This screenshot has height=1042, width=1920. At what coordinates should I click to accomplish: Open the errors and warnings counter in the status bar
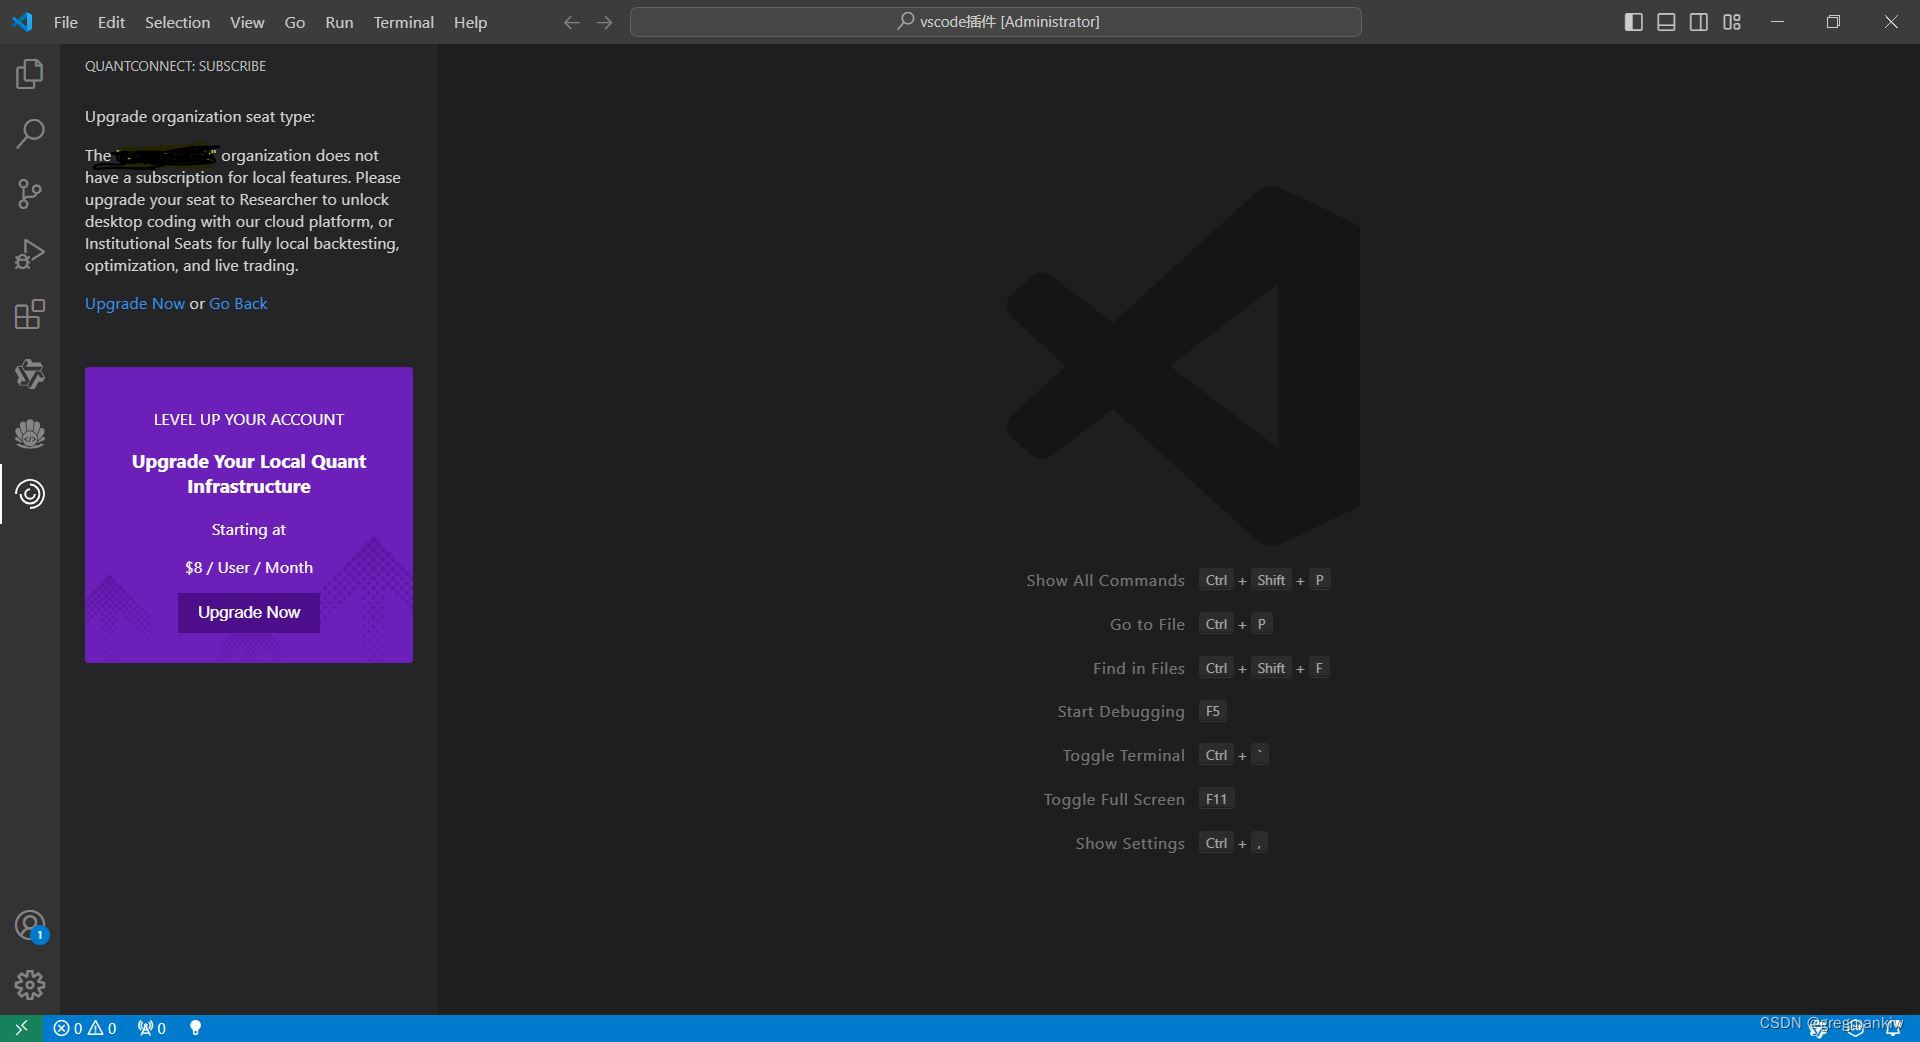point(85,1028)
